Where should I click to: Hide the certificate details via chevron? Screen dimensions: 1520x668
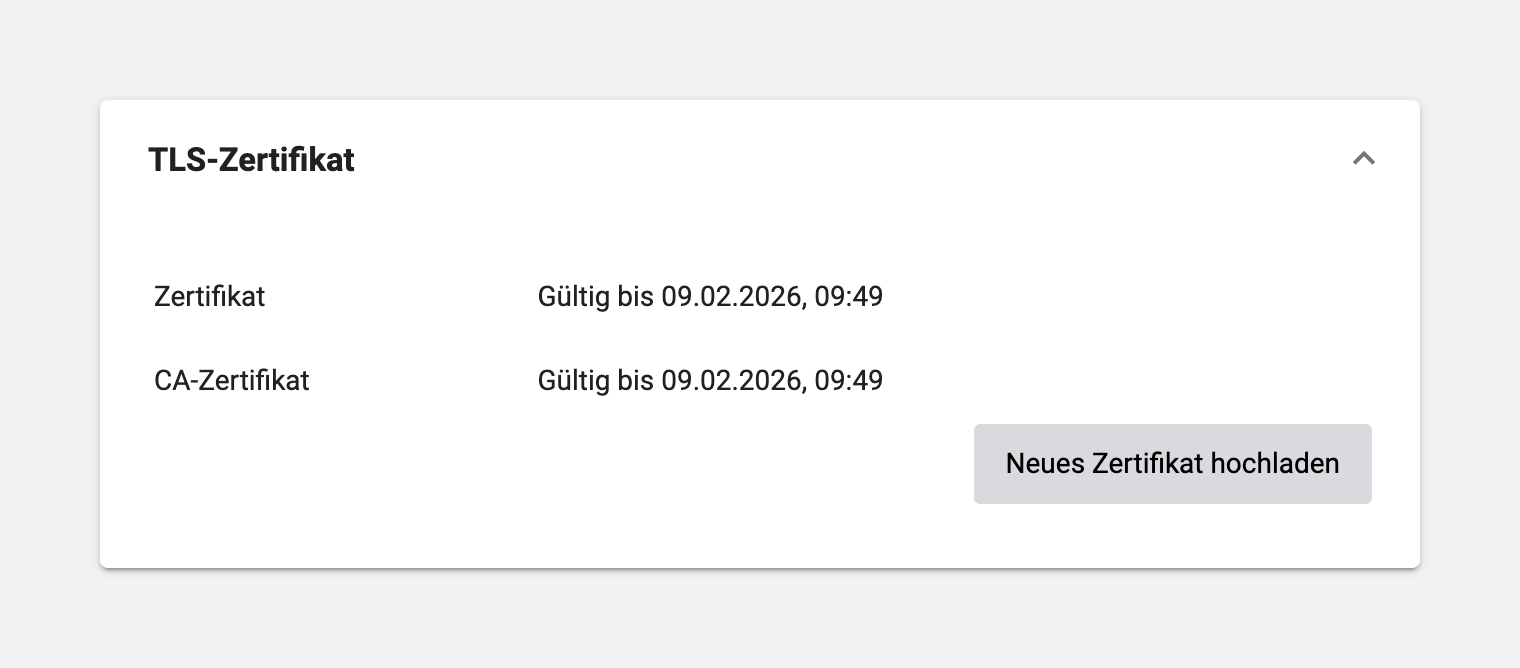(1364, 159)
